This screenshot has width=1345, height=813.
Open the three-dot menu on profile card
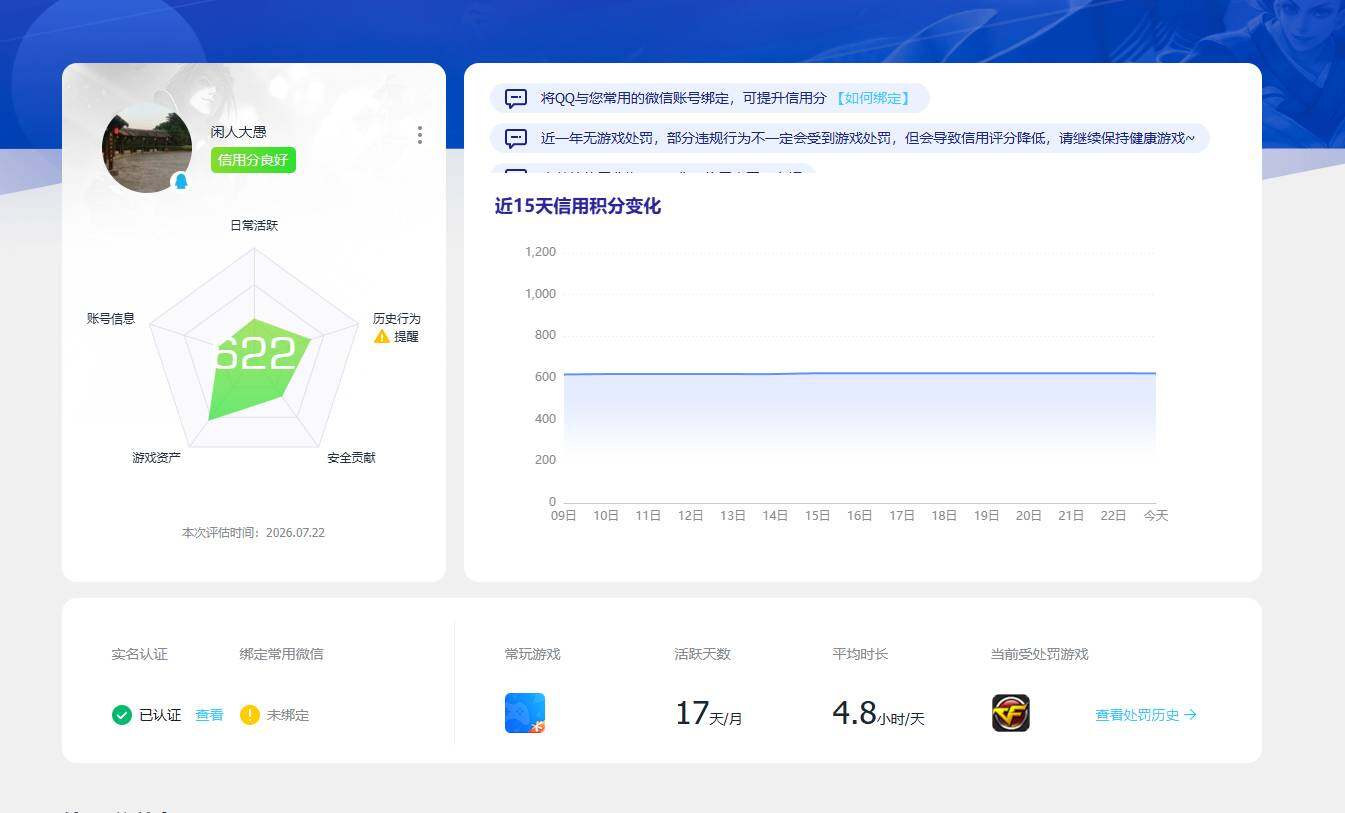(419, 135)
